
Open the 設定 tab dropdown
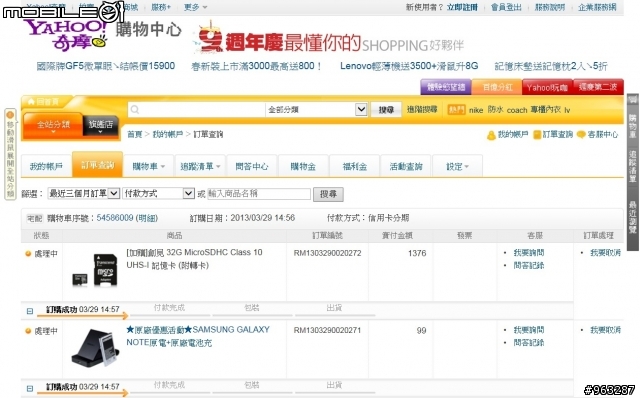[x=457, y=166]
